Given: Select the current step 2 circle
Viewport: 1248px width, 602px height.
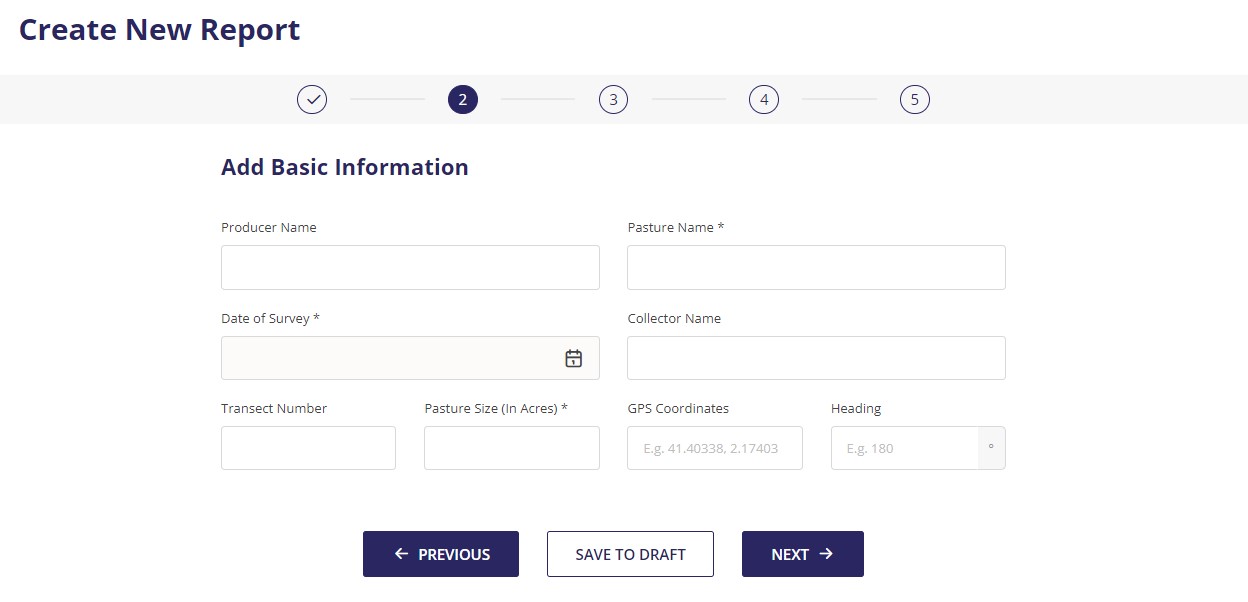Looking at the screenshot, I should pyautogui.click(x=462, y=100).
